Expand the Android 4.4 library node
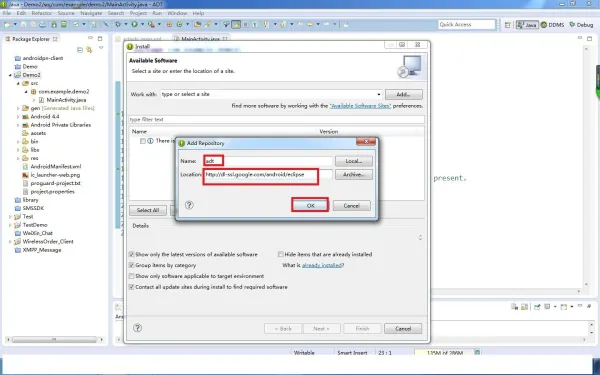Viewport: 600px width, 375px height. tap(18, 116)
